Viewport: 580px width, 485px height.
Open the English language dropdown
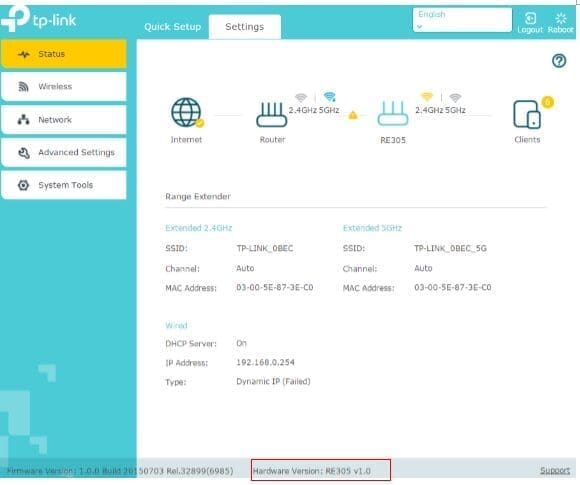[x=462, y=20]
